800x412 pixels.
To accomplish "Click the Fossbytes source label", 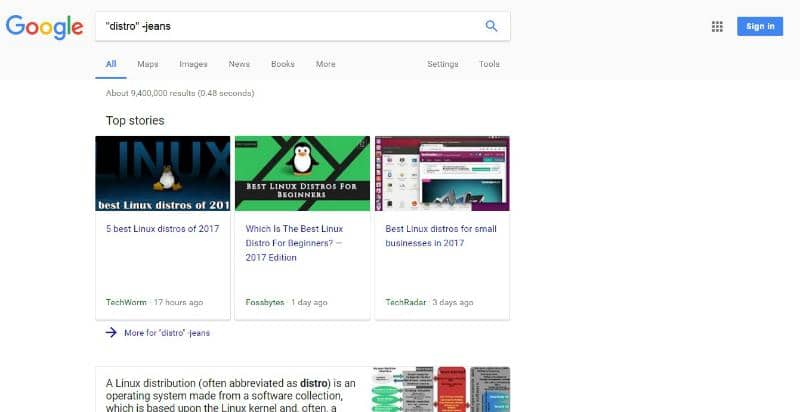I will 265,302.
